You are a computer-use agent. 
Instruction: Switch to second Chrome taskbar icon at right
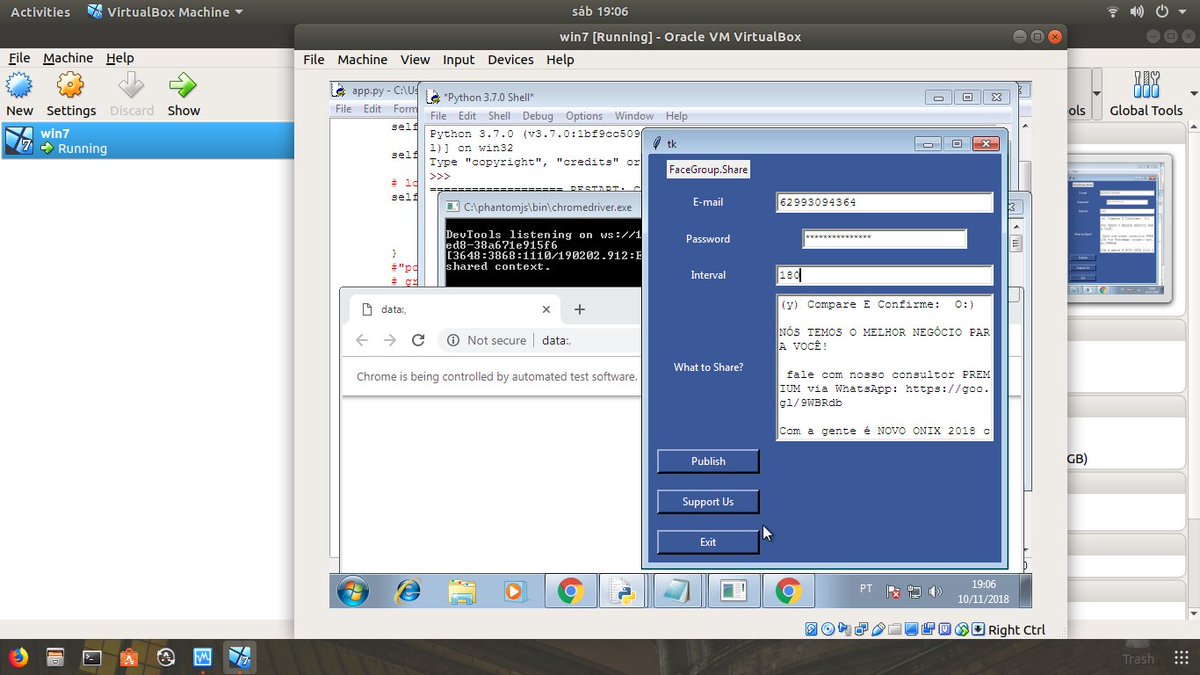click(788, 591)
